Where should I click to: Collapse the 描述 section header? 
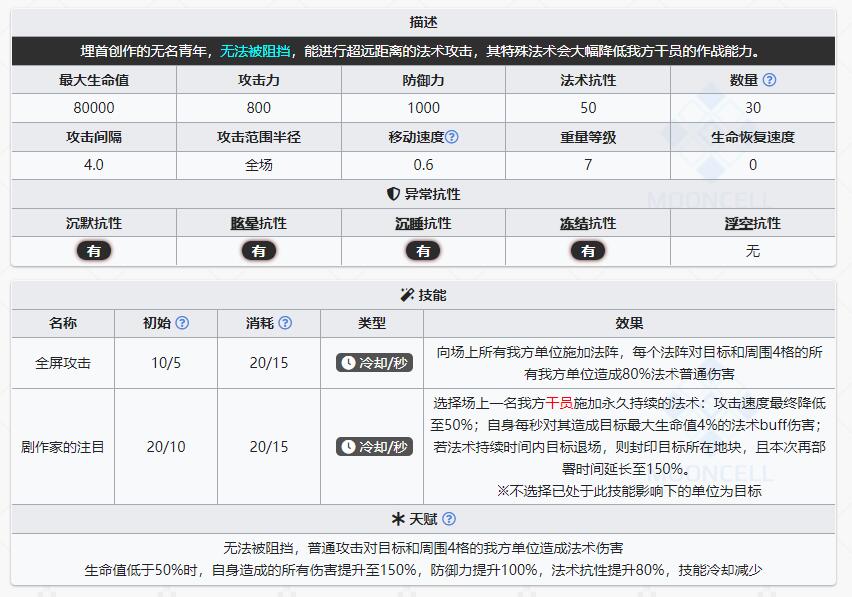coord(426,20)
